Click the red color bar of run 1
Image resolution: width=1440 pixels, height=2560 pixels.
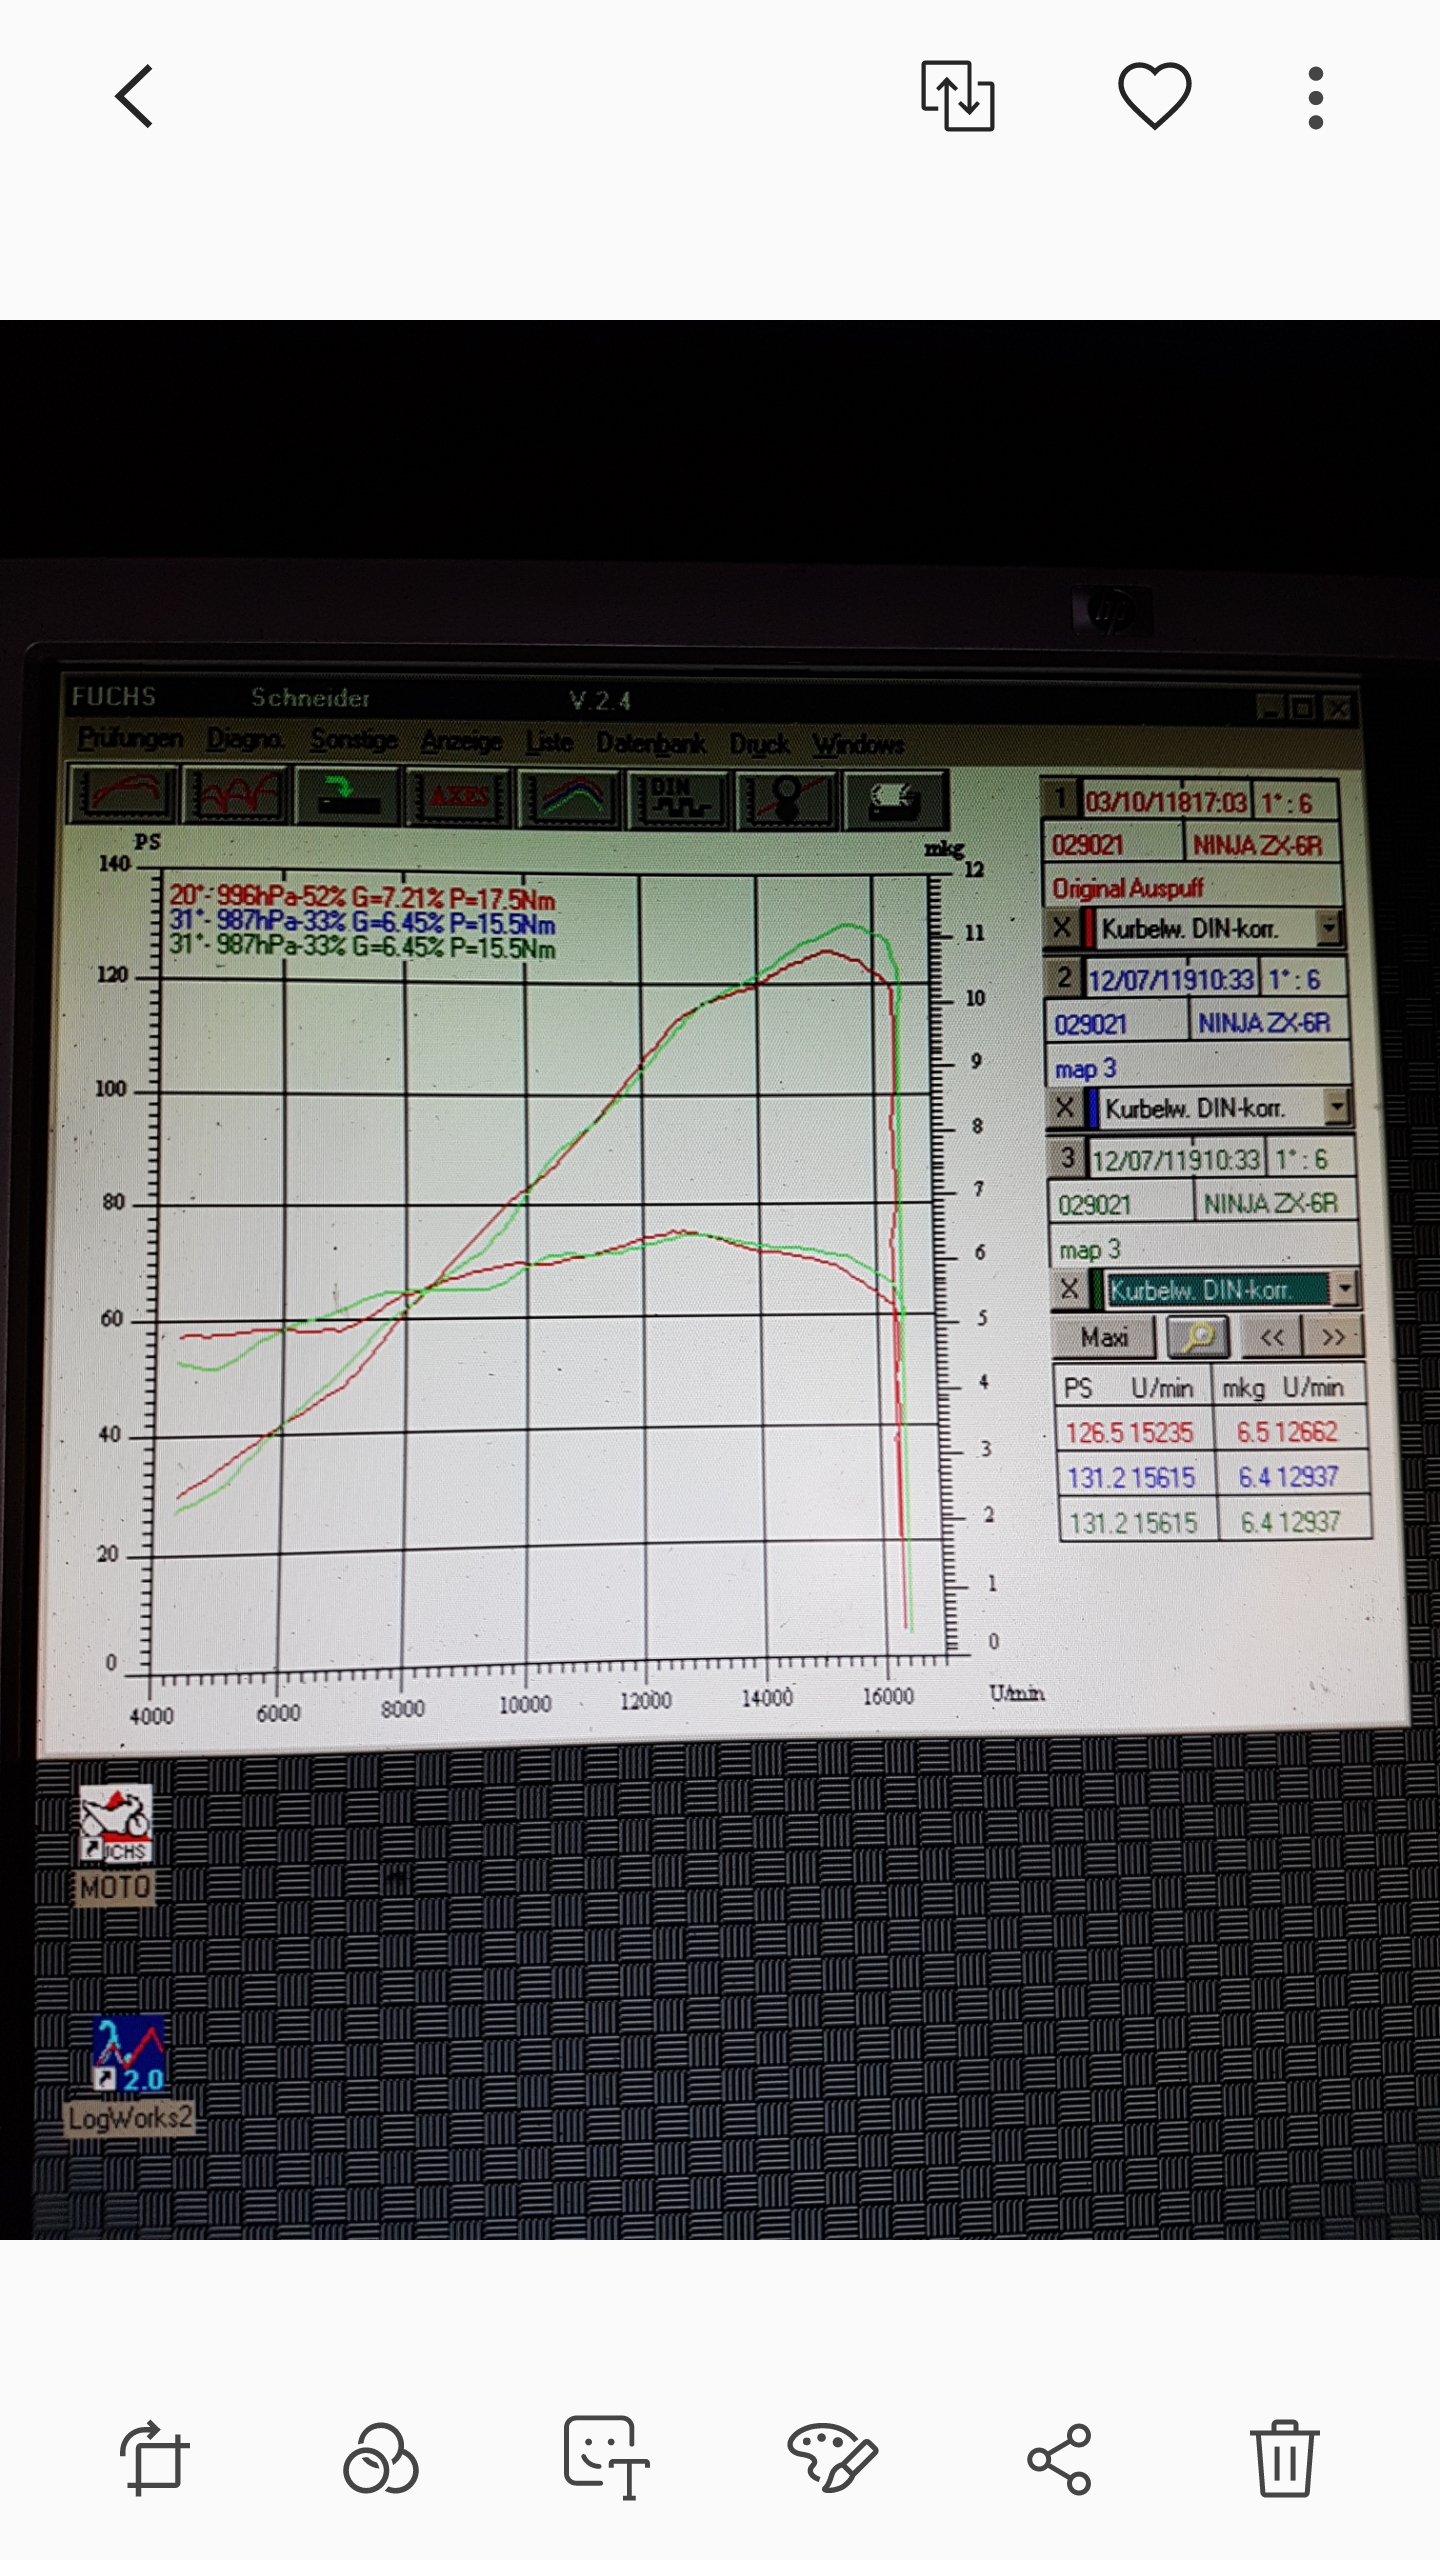1088,929
